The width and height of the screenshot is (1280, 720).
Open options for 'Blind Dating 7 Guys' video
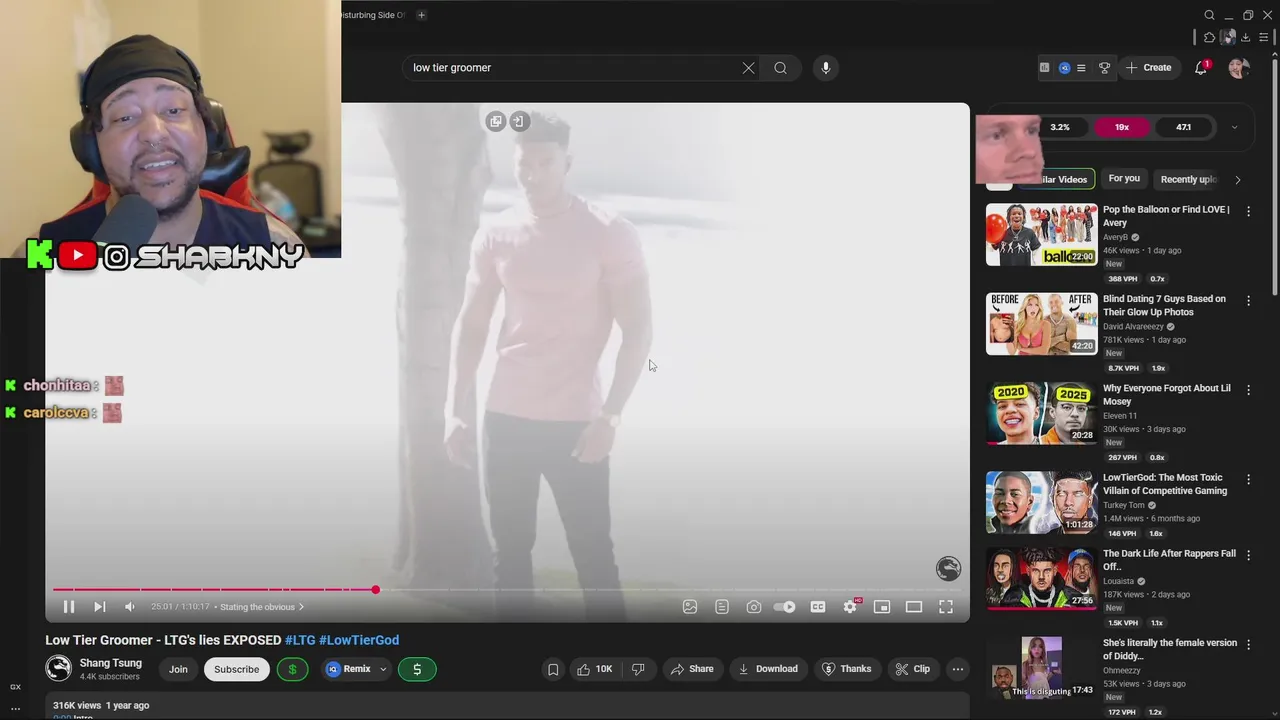[x=1248, y=300]
